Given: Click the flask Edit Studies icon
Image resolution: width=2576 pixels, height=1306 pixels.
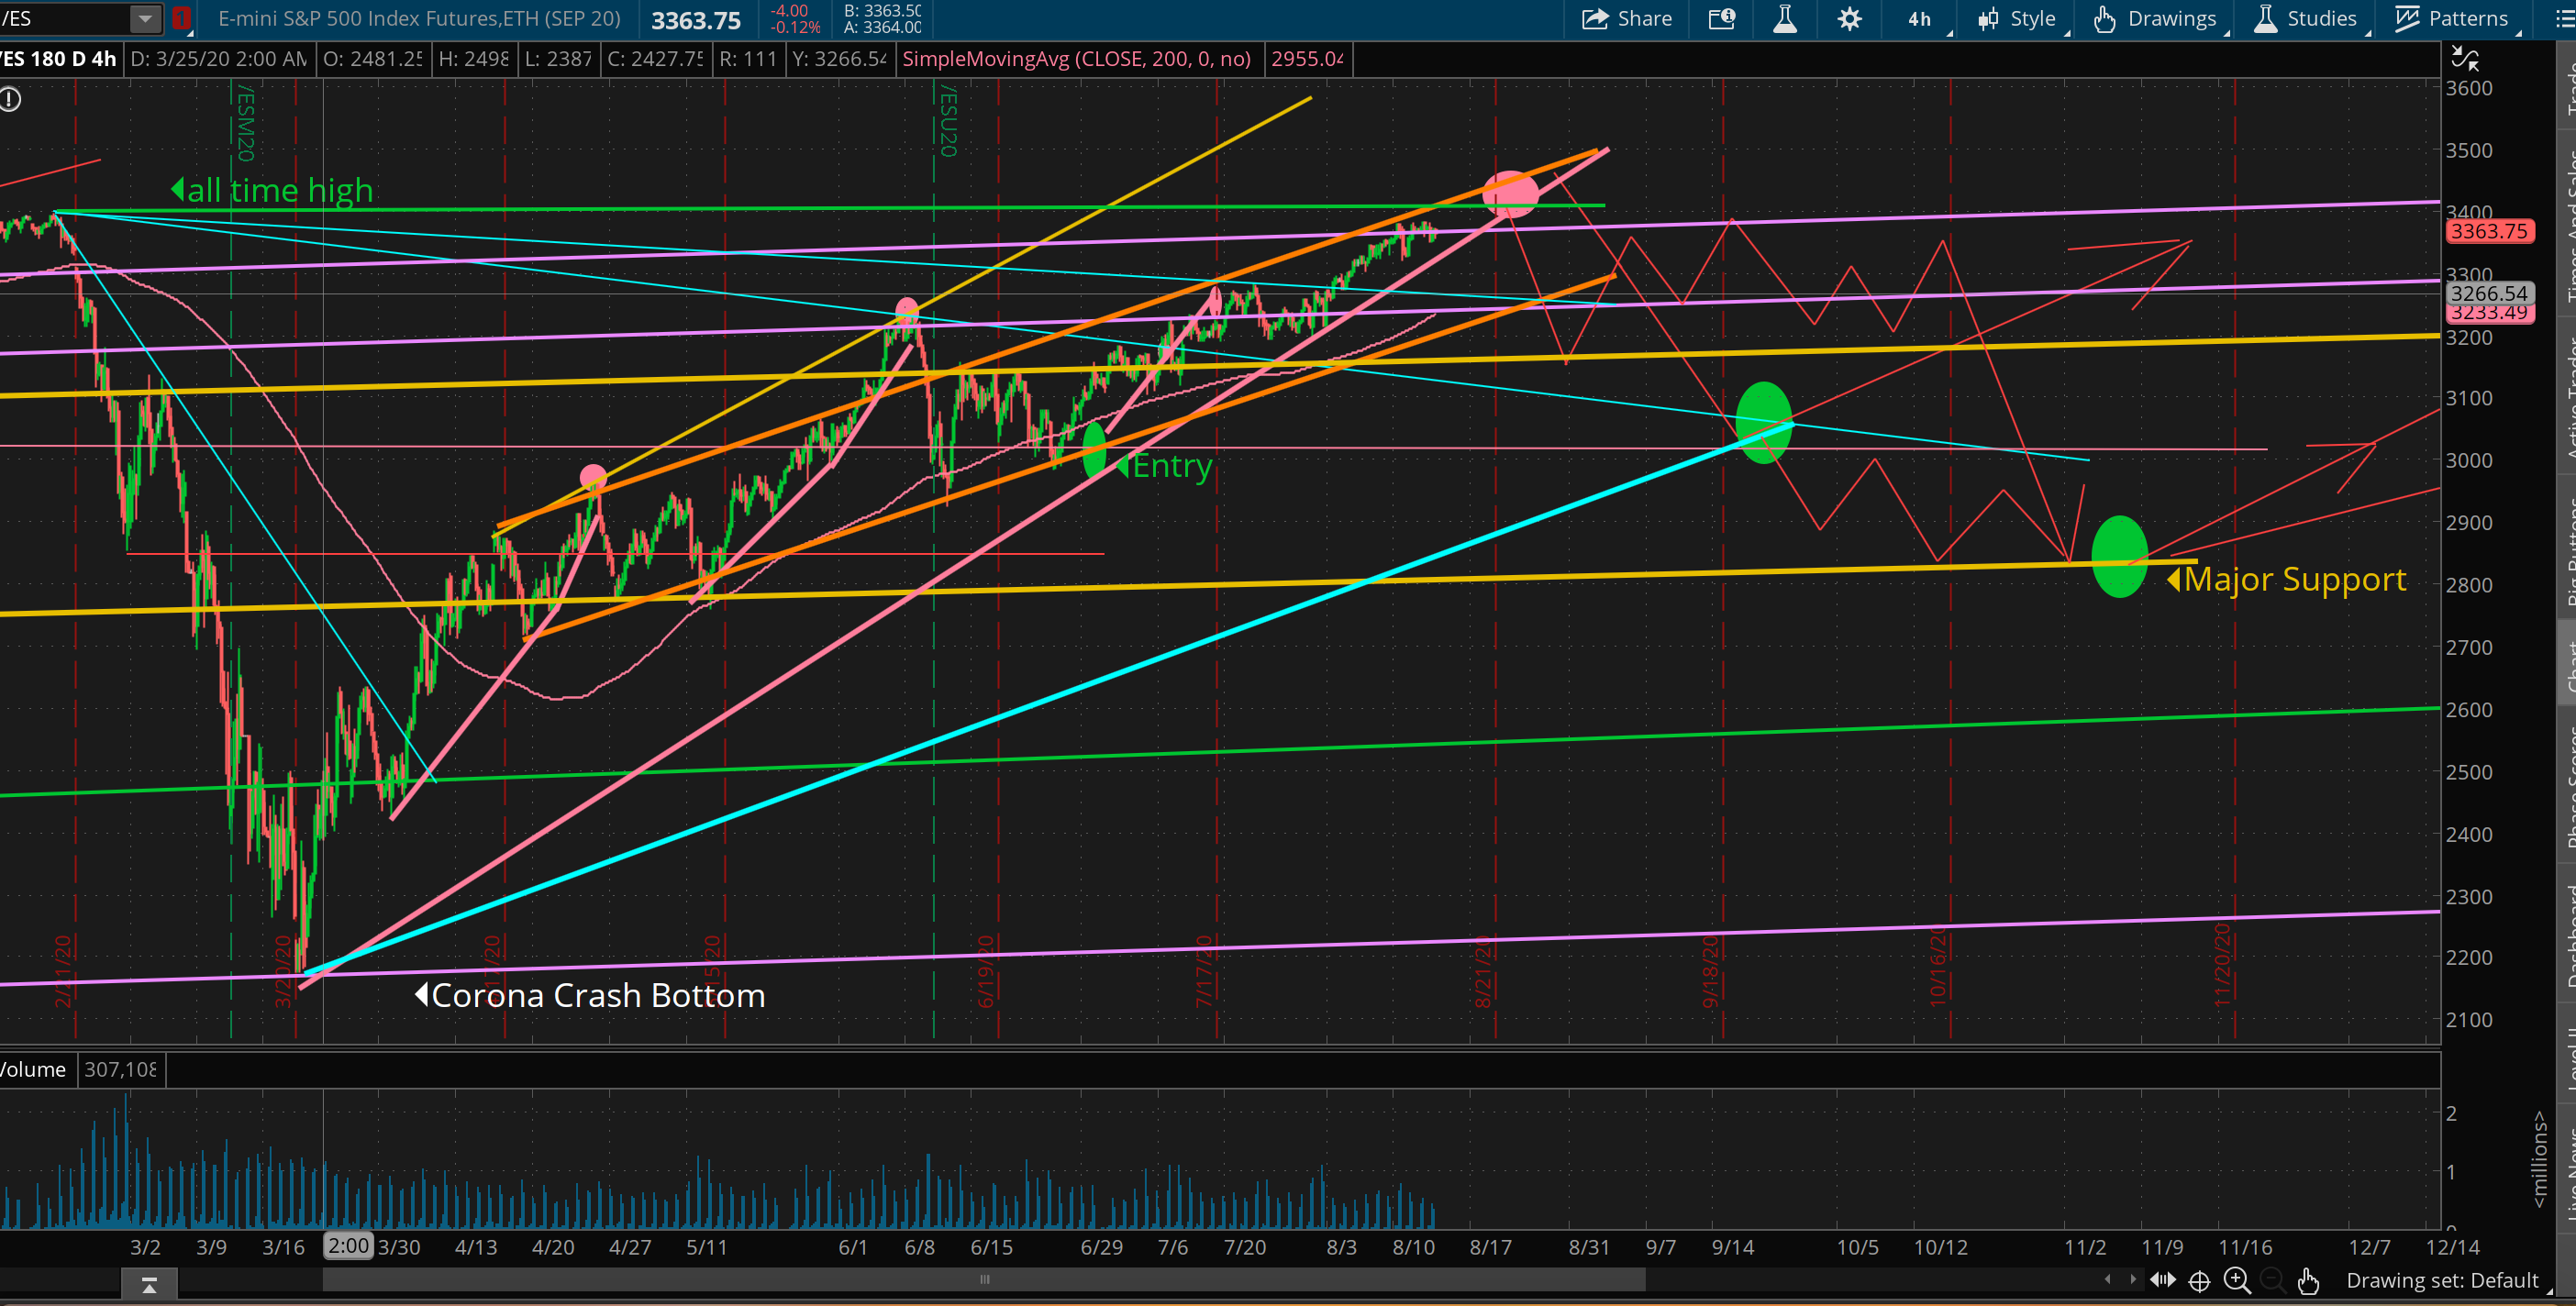Looking at the screenshot, I should 1785,19.
